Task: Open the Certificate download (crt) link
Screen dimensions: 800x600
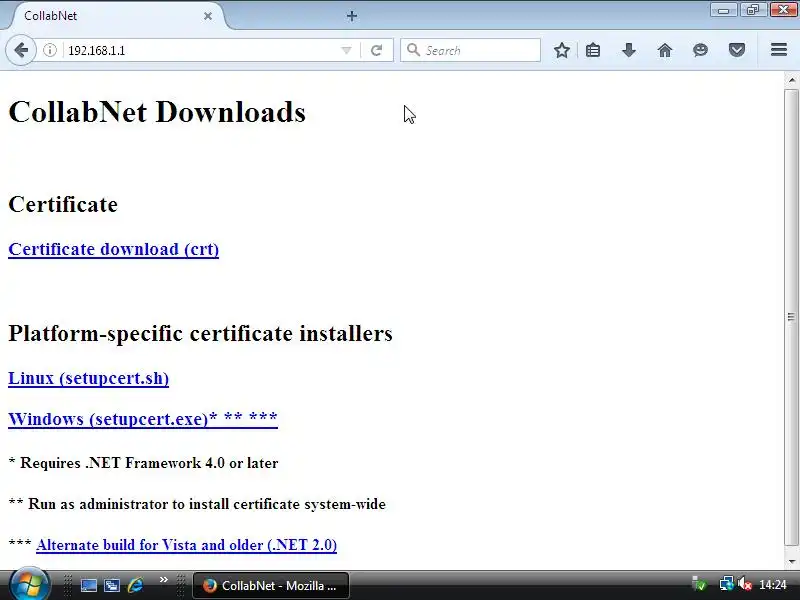Action: click(x=114, y=249)
